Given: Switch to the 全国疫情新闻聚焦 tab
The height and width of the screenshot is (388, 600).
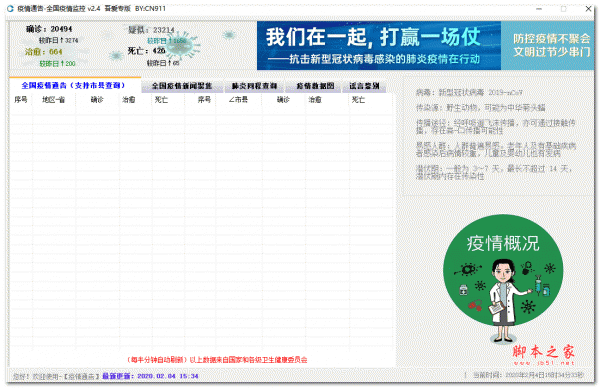Looking at the screenshot, I should pos(182,86).
